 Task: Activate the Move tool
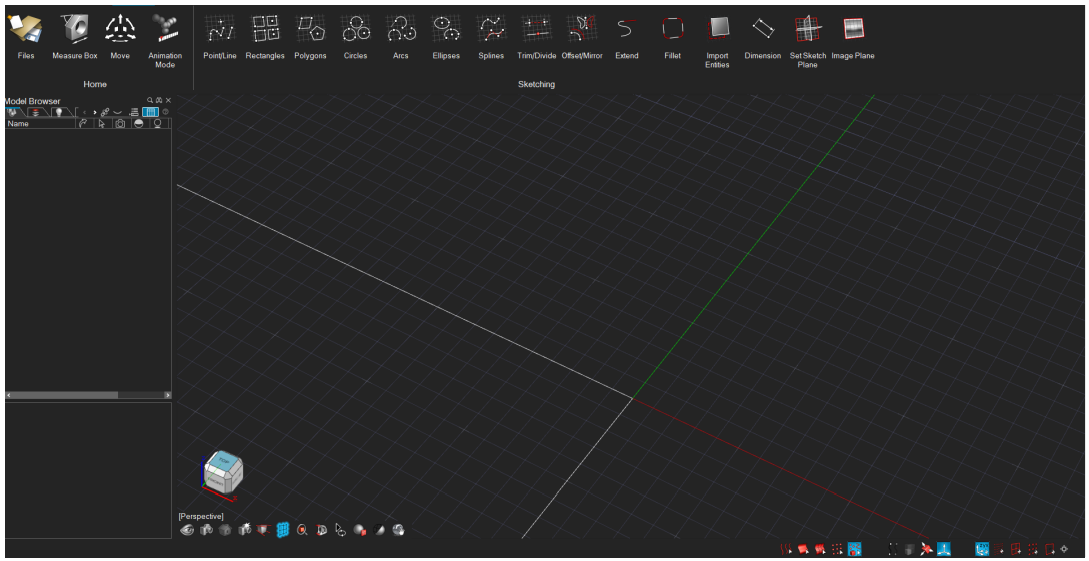(x=120, y=36)
